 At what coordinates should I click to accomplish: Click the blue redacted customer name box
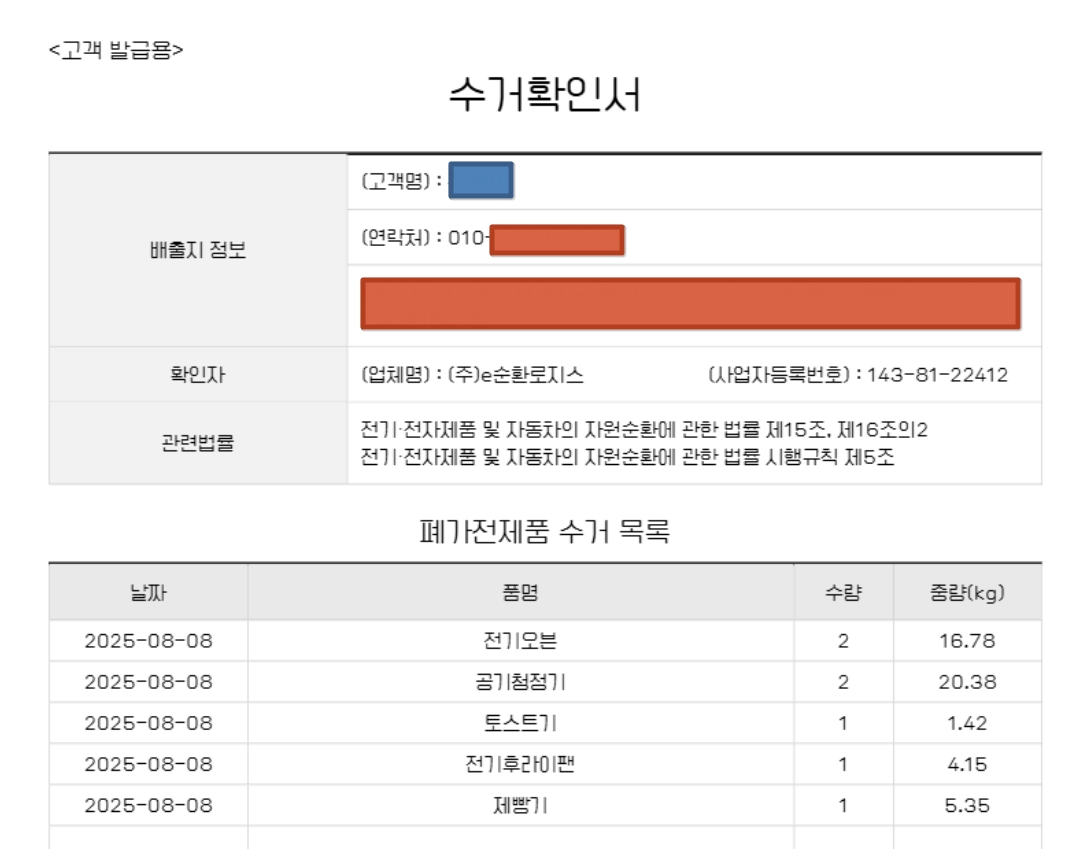click(481, 181)
